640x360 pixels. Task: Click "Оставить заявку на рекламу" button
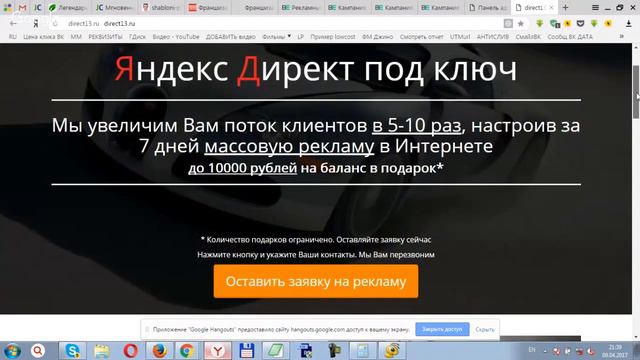316,281
